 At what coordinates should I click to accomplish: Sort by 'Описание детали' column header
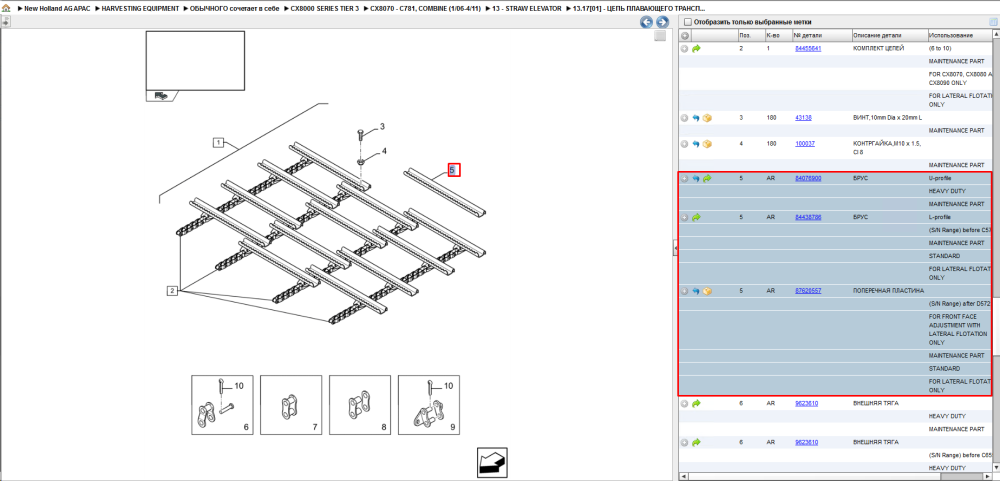coord(888,36)
